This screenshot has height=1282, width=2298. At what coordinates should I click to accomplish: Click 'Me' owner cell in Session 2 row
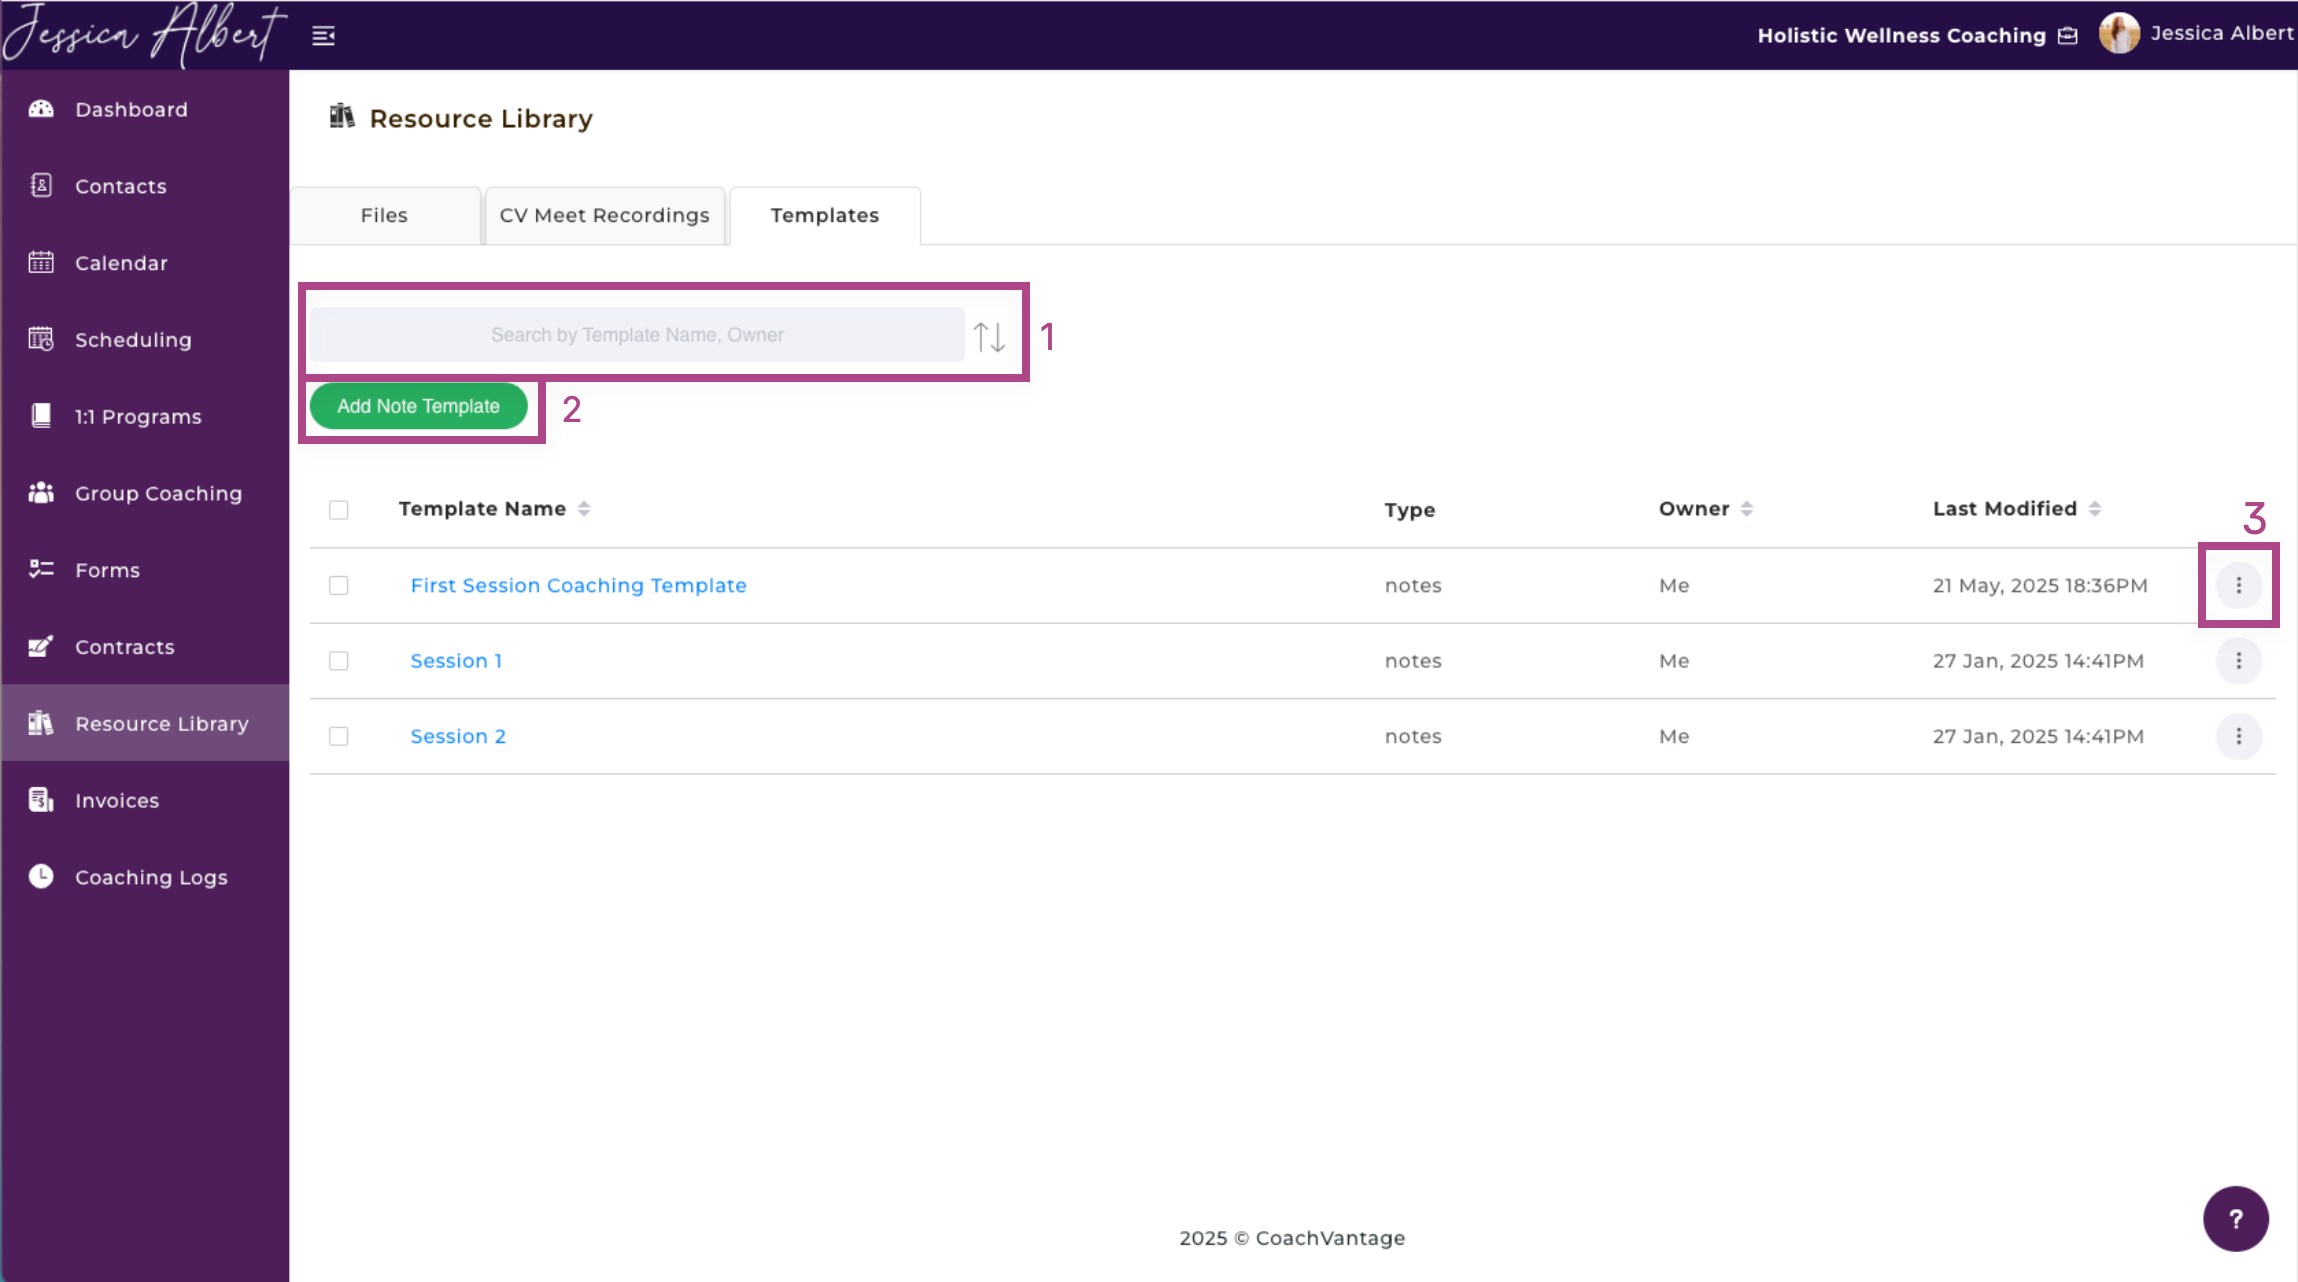click(x=1674, y=736)
